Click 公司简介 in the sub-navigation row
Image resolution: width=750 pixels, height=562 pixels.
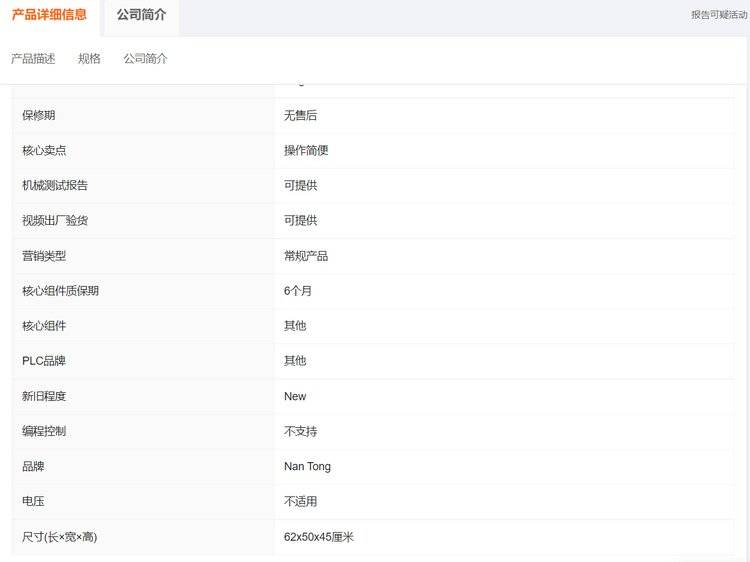point(145,59)
